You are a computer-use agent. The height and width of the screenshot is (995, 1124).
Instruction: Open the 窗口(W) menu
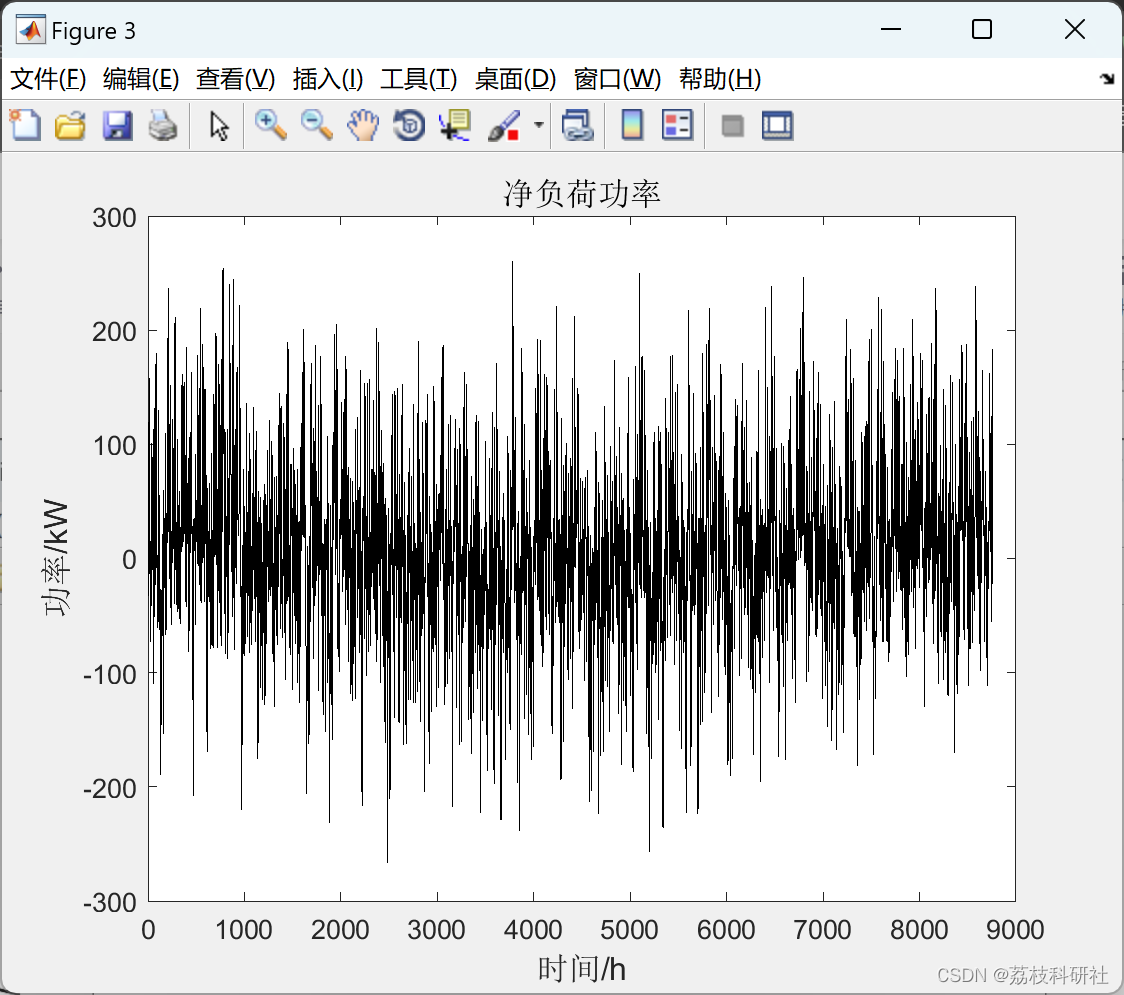point(617,79)
